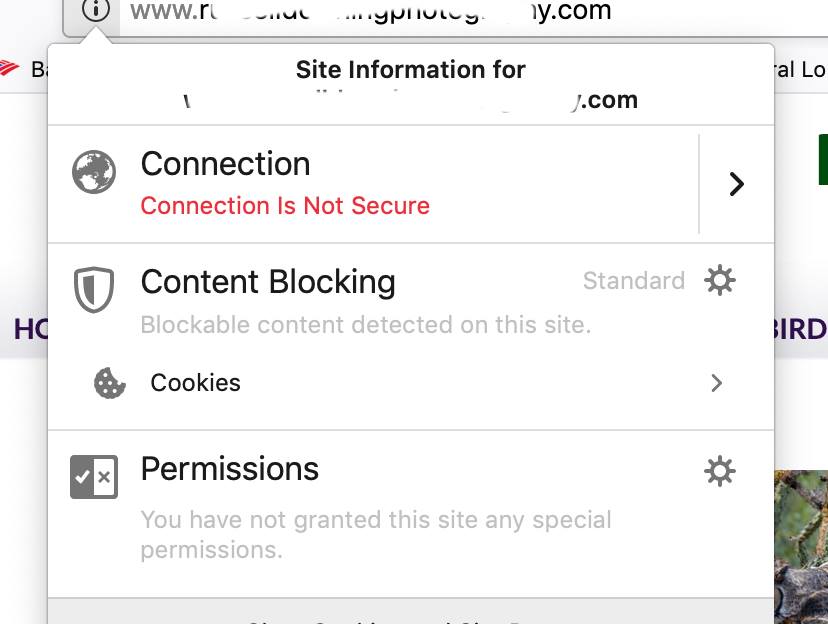Open Content Blocking settings gear

click(720, 281)
